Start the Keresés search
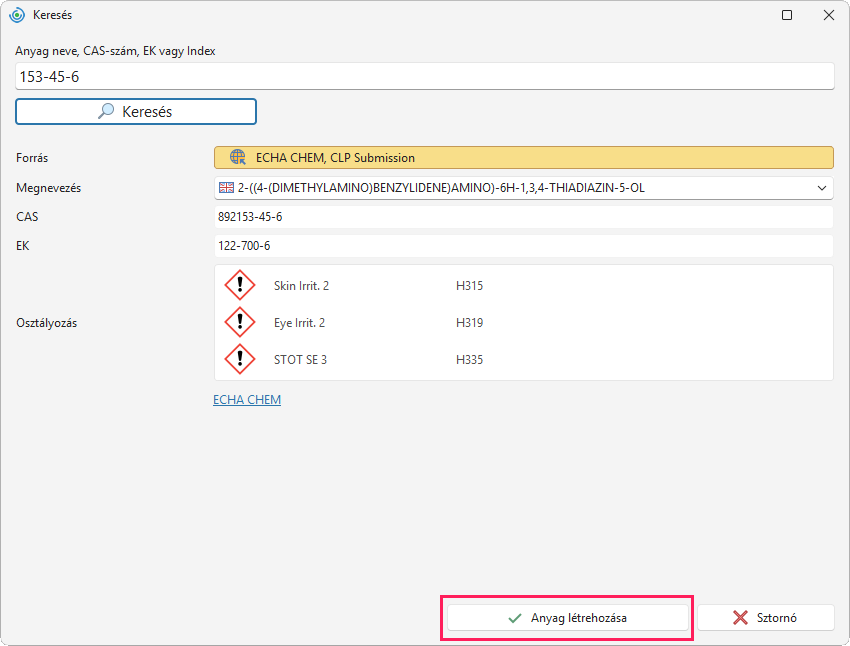Viewport: 850px width, 646px height. [136, 111]
